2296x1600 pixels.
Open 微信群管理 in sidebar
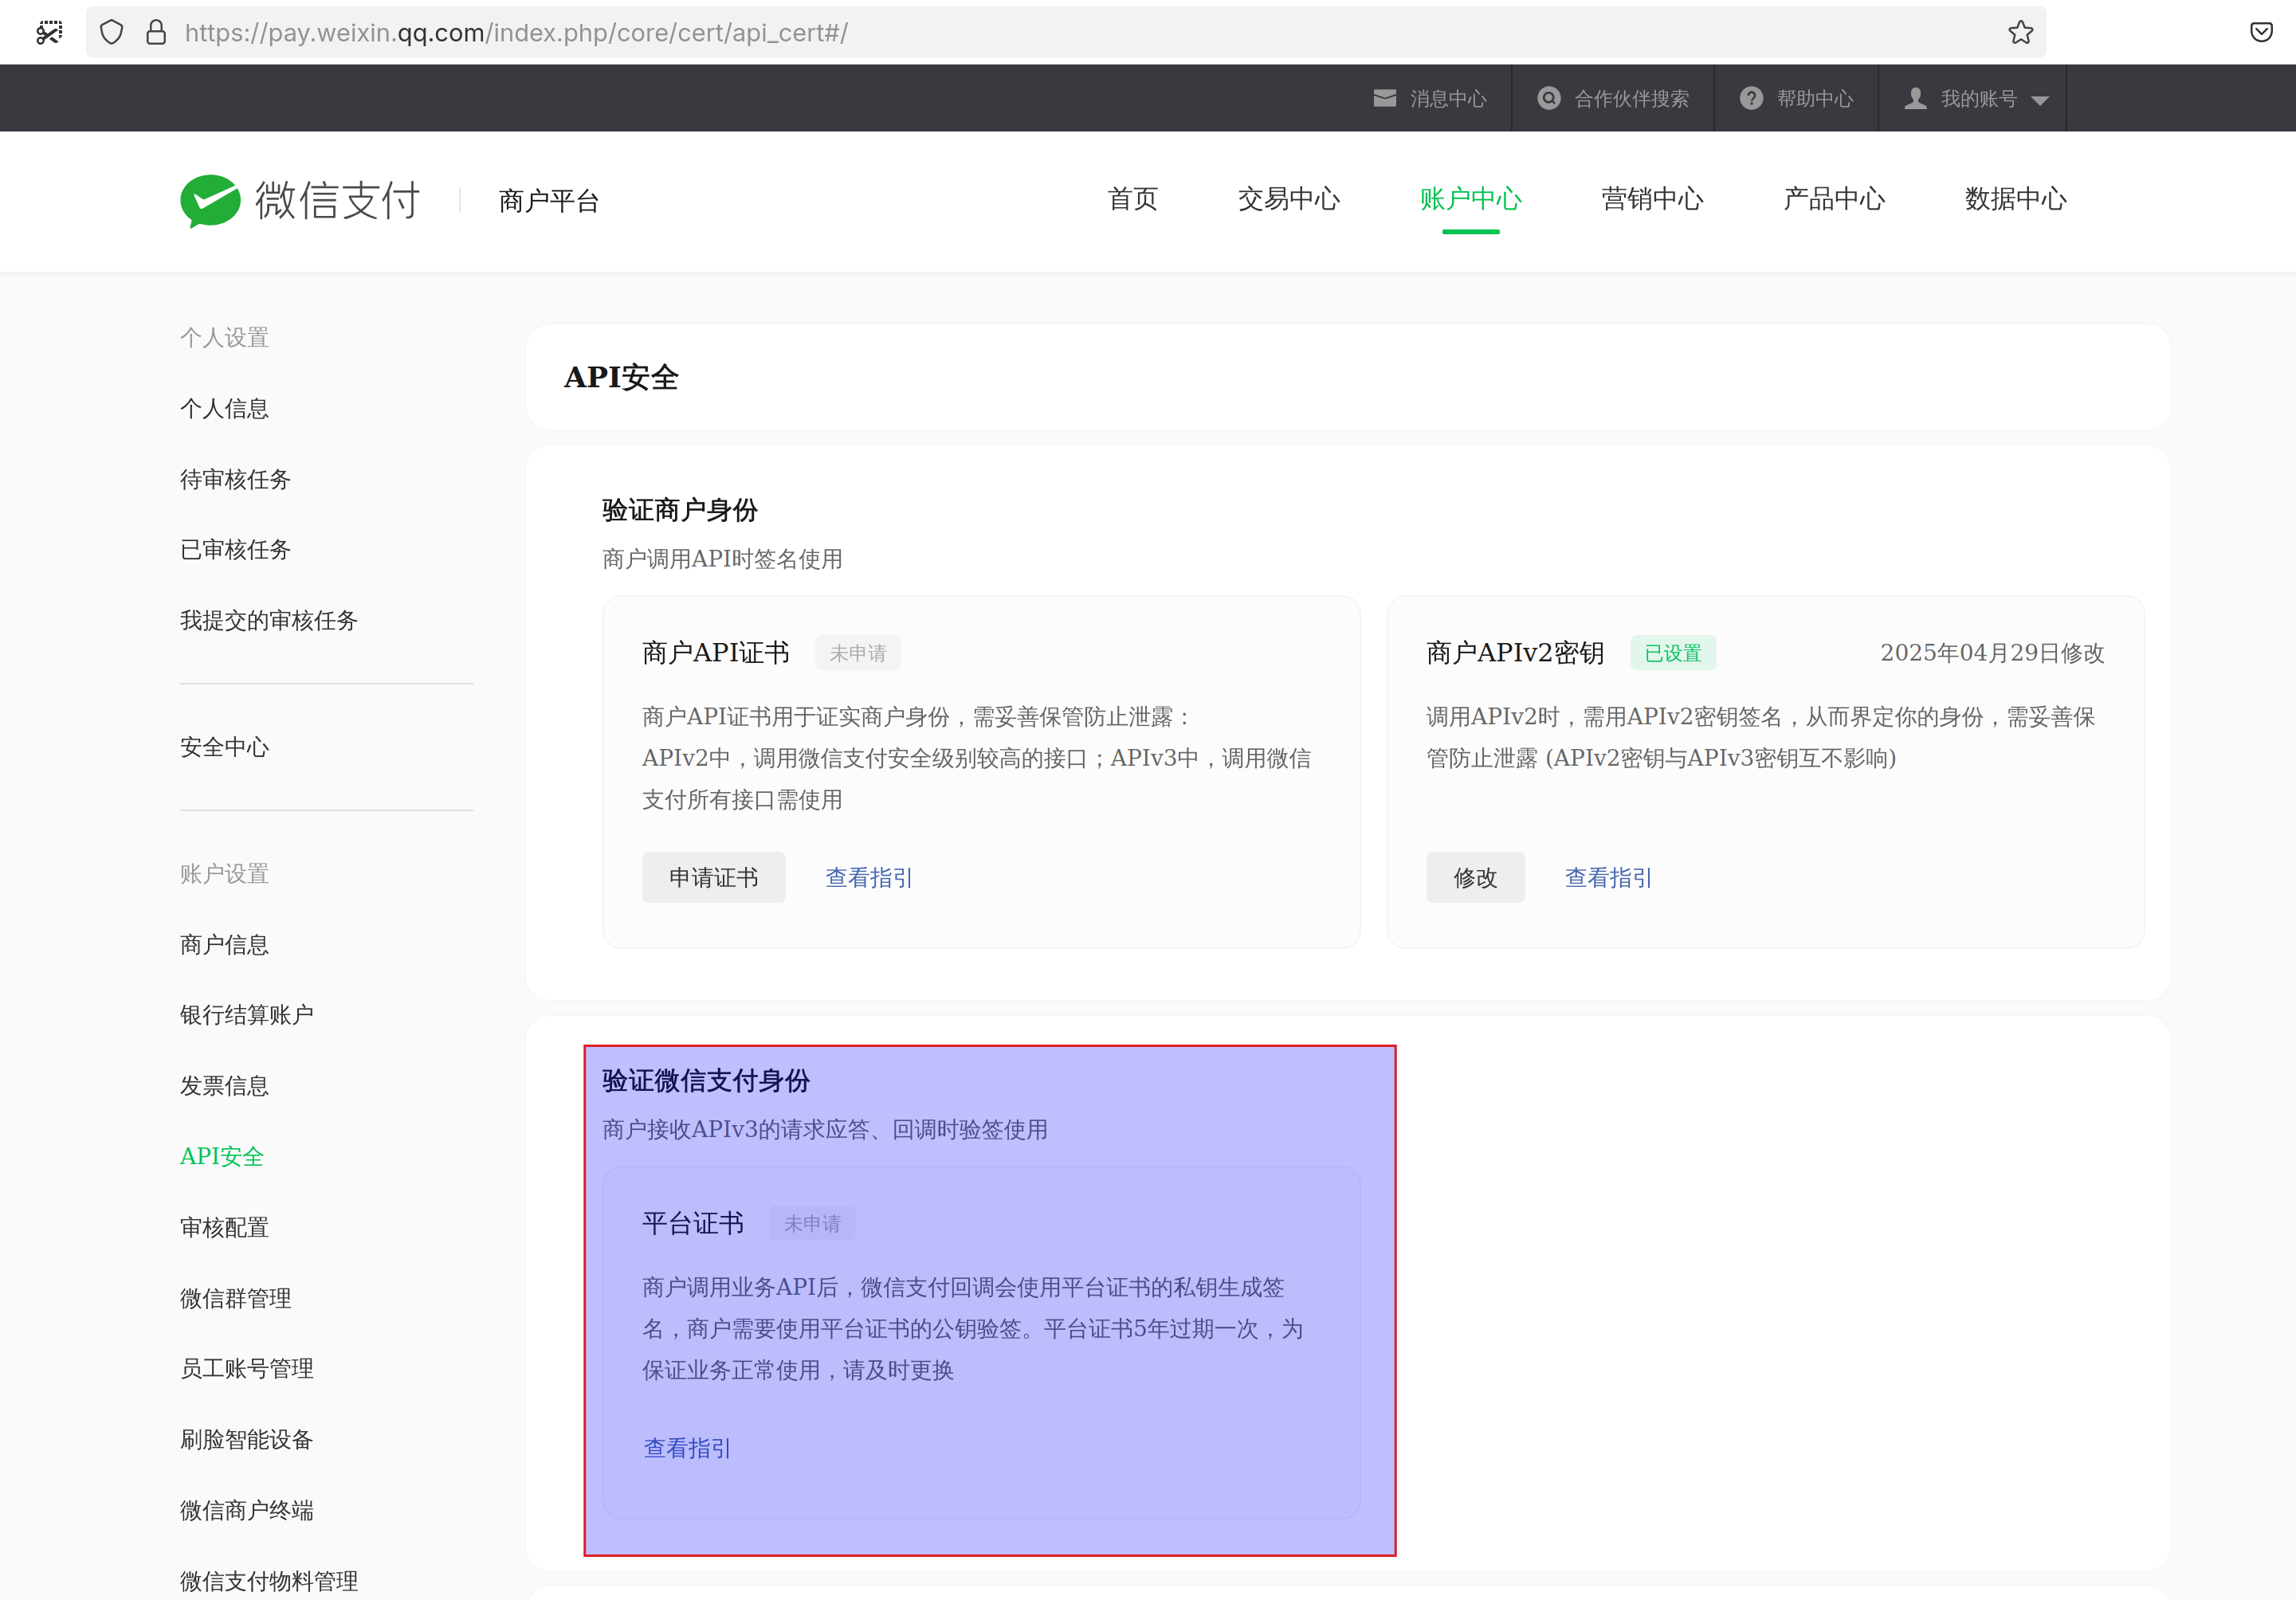tap(235, 1299)
